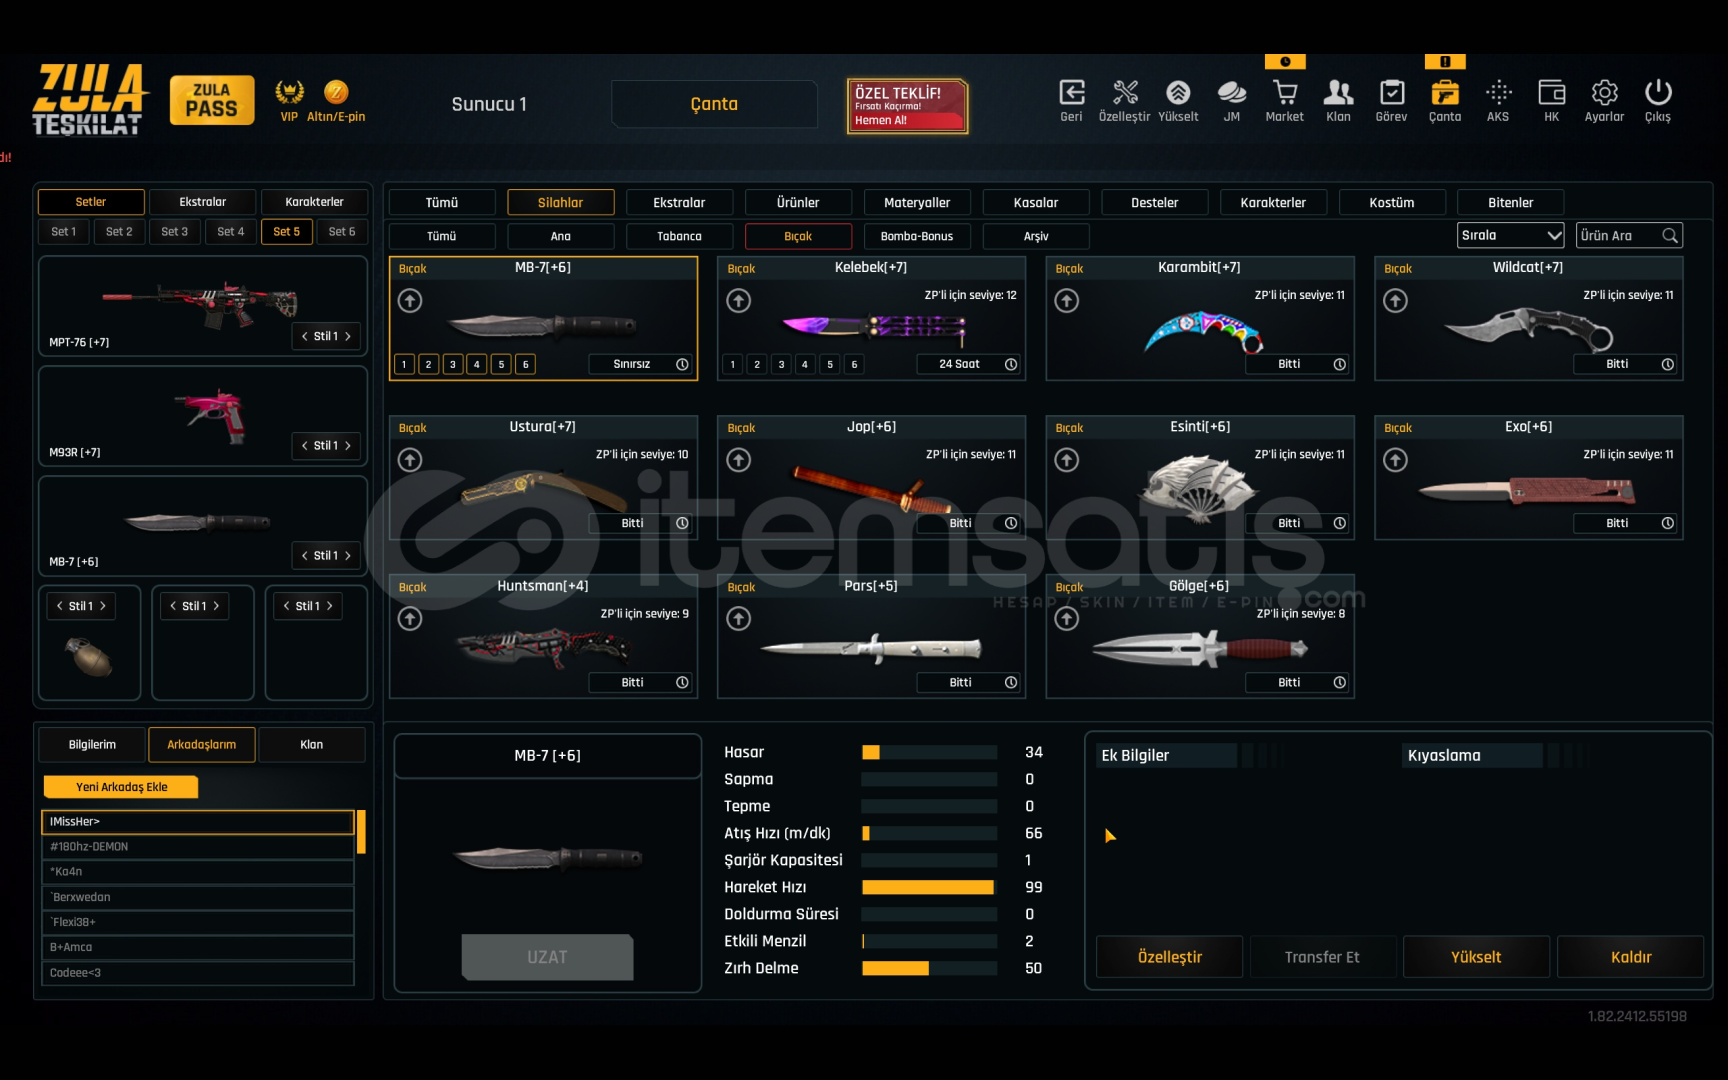Screen dimensions: 1728x1080
Task: Select slot 5 on MB-7[+6] card
Action: tap(501, 364)
